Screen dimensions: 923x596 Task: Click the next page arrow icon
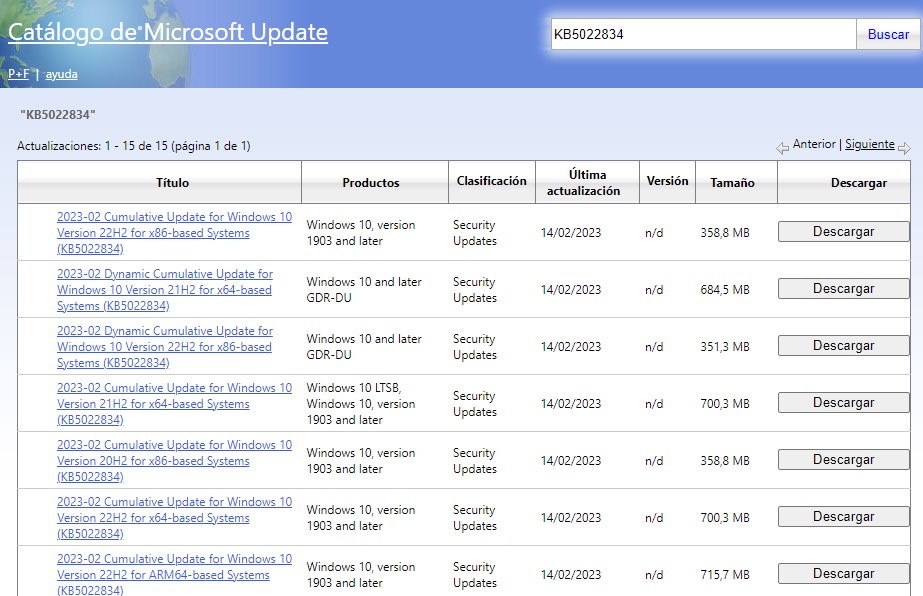pyautogui.click(x=904, y=148)
